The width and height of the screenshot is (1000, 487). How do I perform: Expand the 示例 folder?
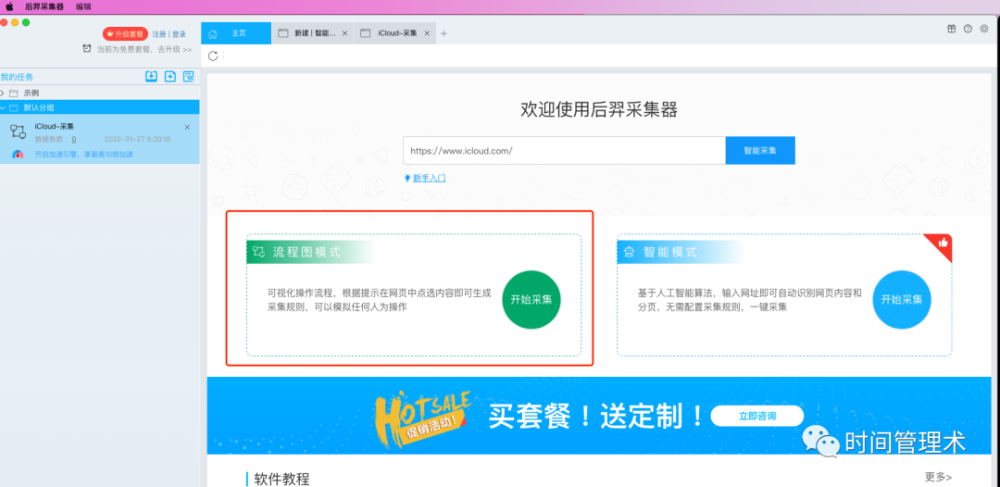(x=3, y=93)
